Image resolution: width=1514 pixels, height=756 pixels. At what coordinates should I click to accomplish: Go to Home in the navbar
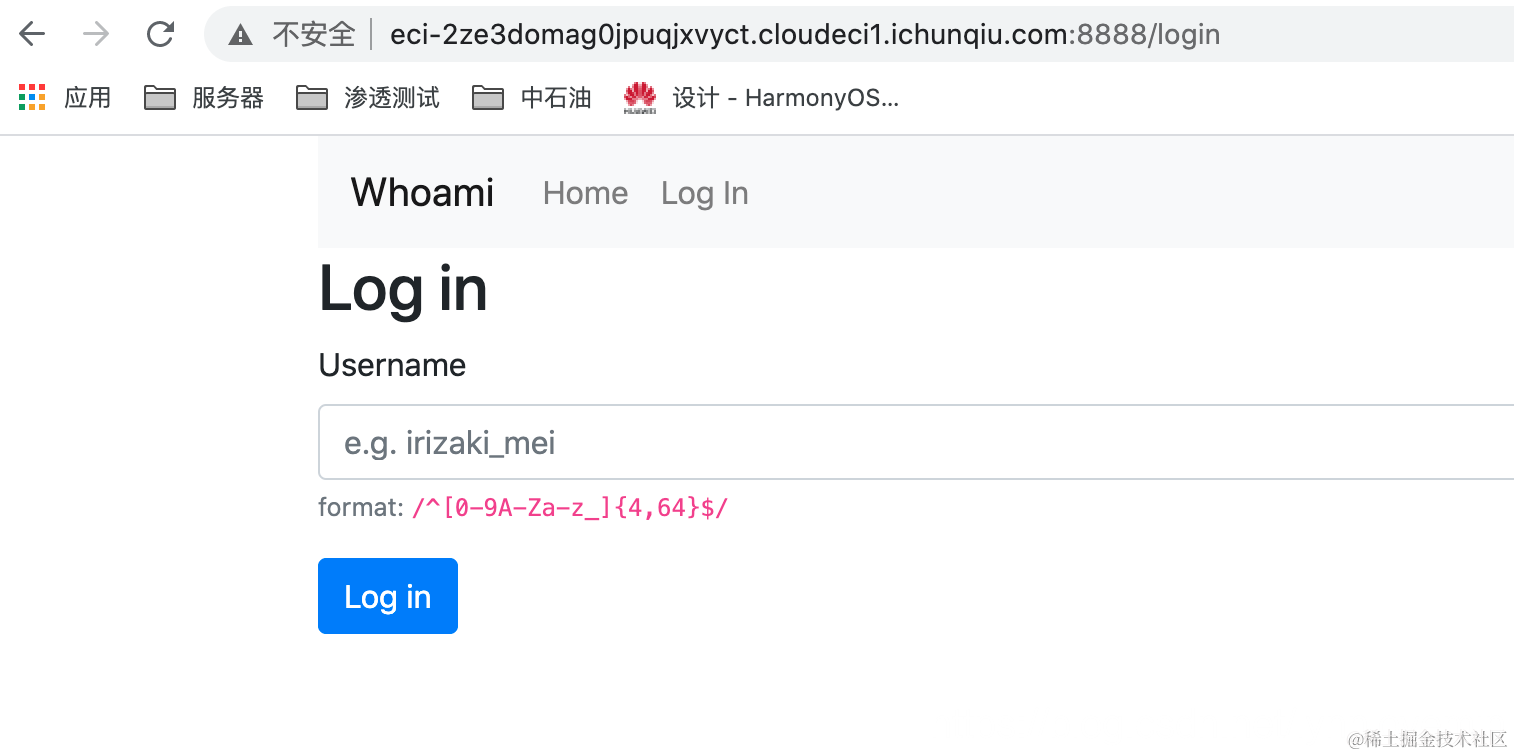585,193
